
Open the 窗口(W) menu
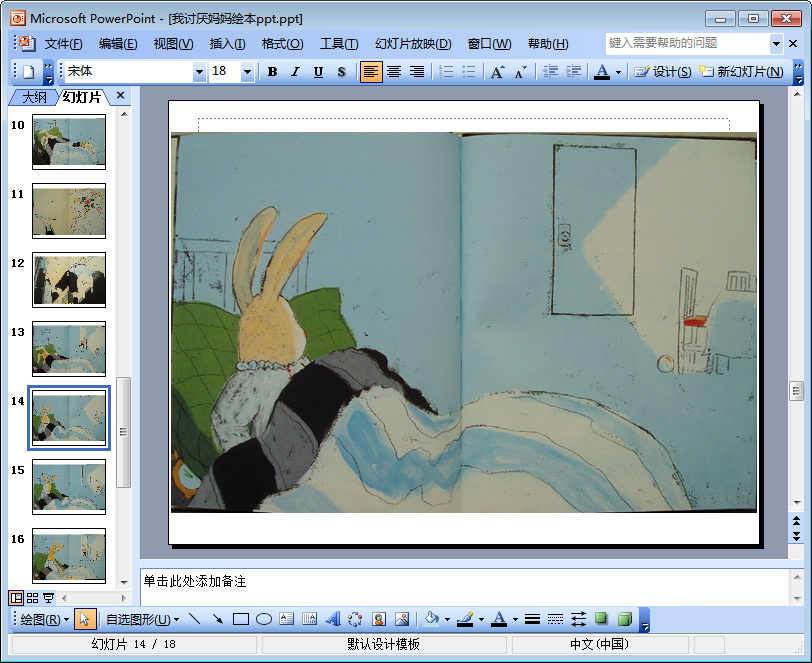point(489,44)
